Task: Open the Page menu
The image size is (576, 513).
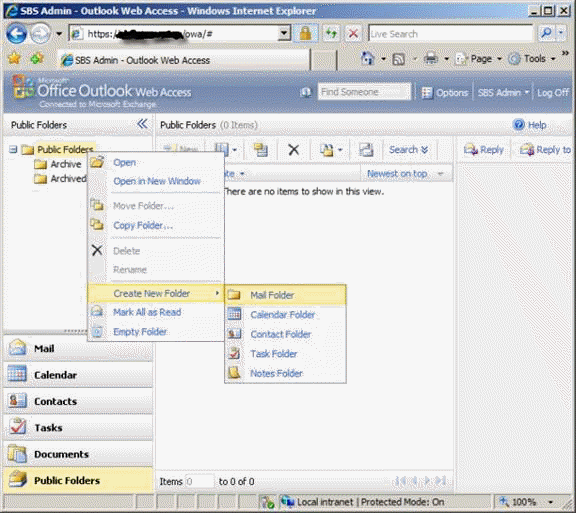Action: [x=478, y=59]
